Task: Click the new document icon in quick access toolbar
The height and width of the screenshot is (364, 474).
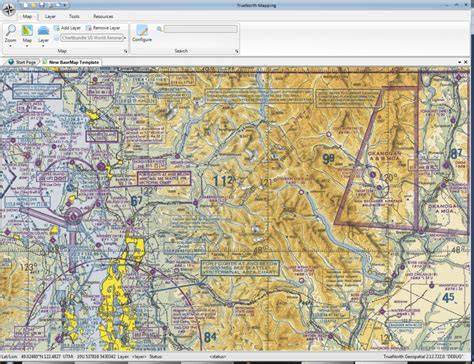Action: click(x=26, y=5)
